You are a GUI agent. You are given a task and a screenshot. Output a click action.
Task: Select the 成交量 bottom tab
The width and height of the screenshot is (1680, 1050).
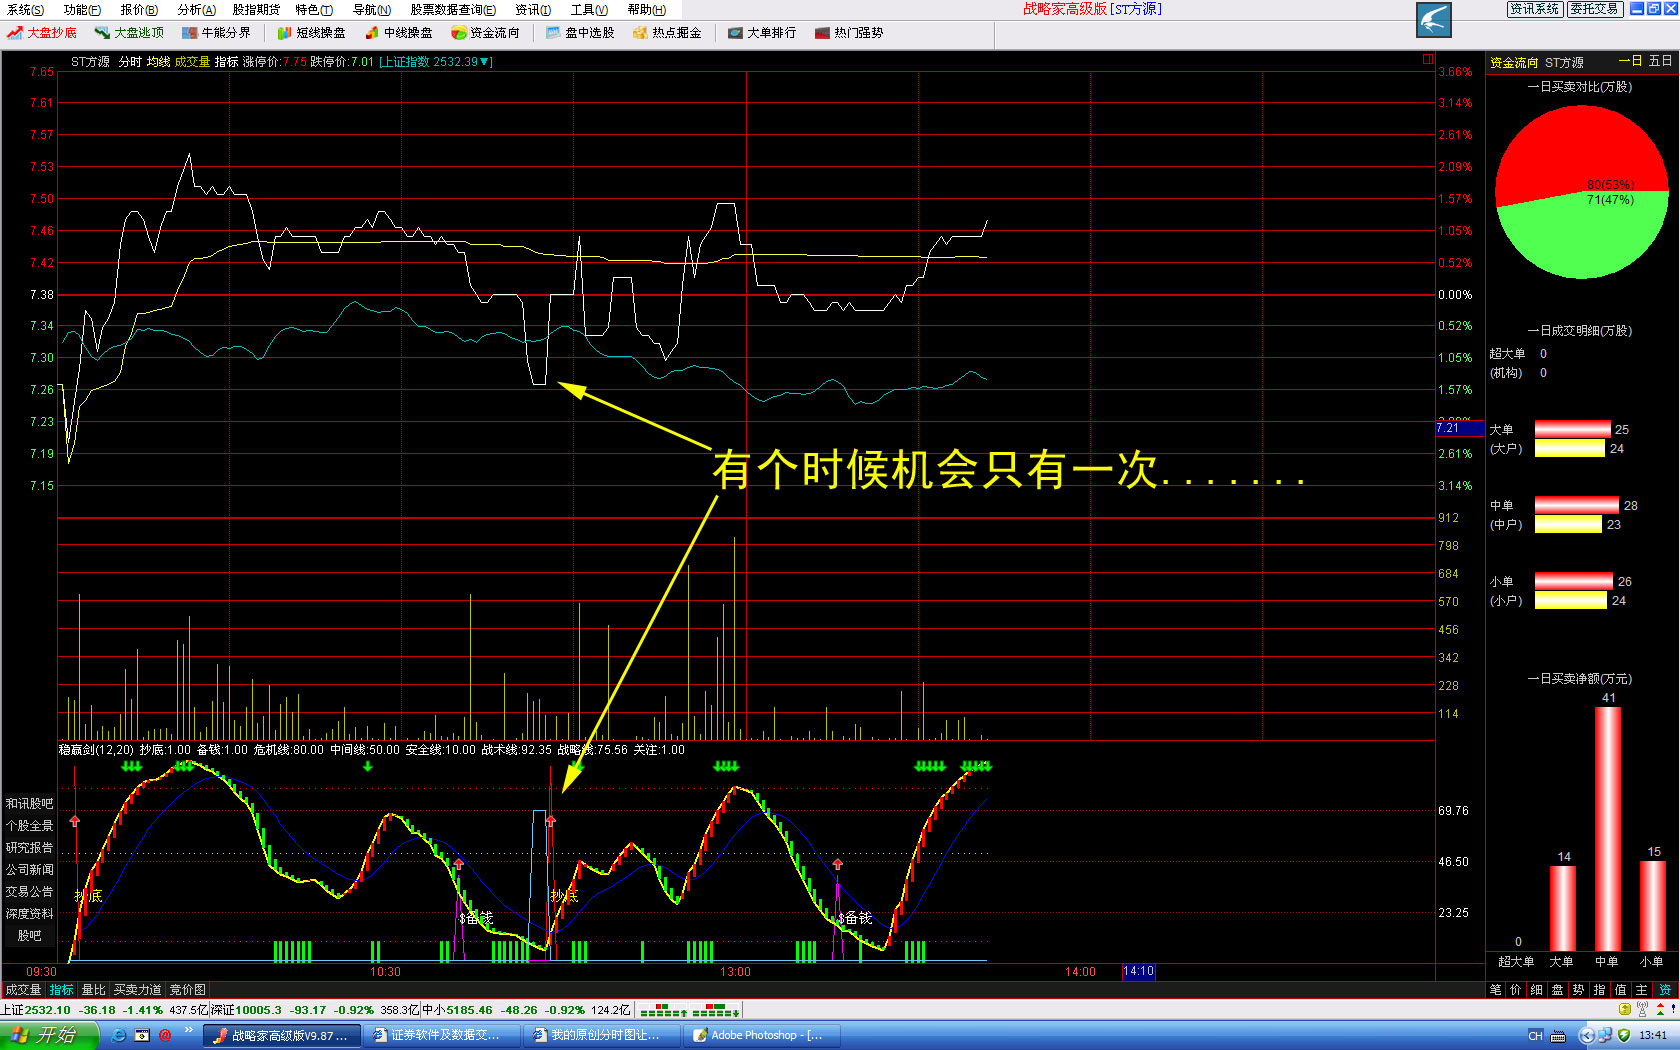click(x=24, y=990)
